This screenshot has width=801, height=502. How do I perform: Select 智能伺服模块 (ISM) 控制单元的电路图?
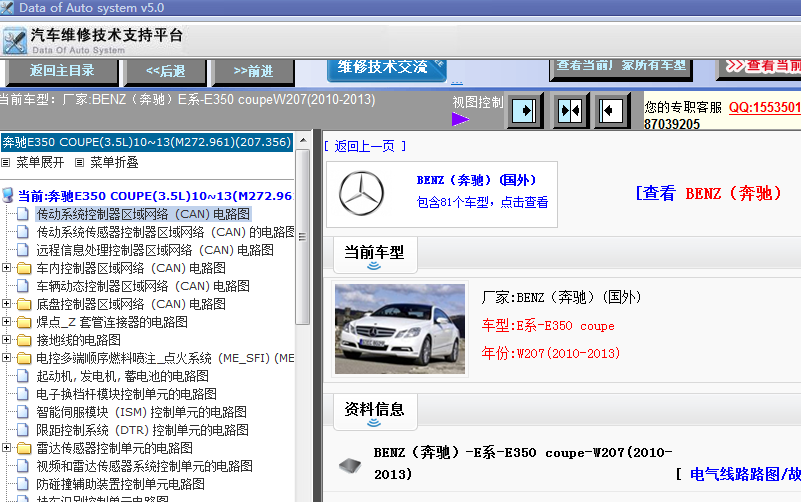click(142, 412)
